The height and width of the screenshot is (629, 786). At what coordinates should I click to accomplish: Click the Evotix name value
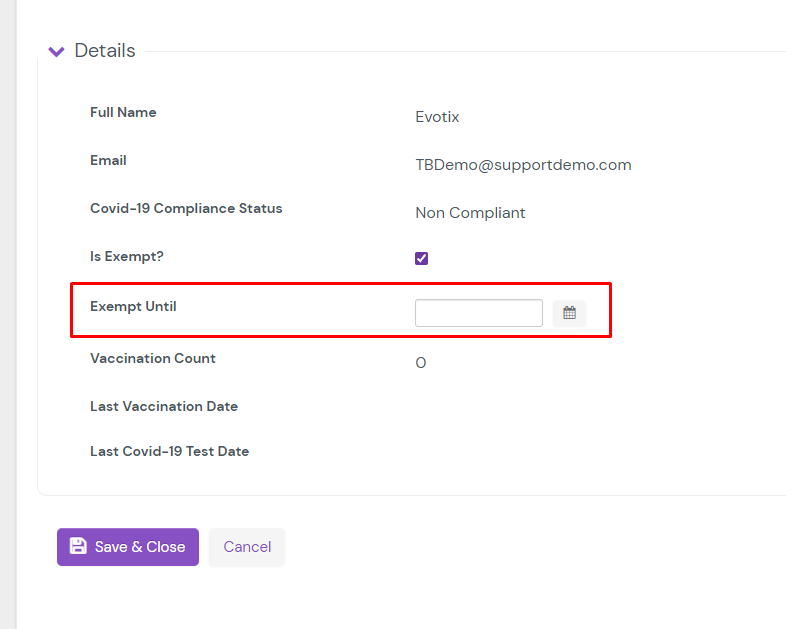coord(437,117)
